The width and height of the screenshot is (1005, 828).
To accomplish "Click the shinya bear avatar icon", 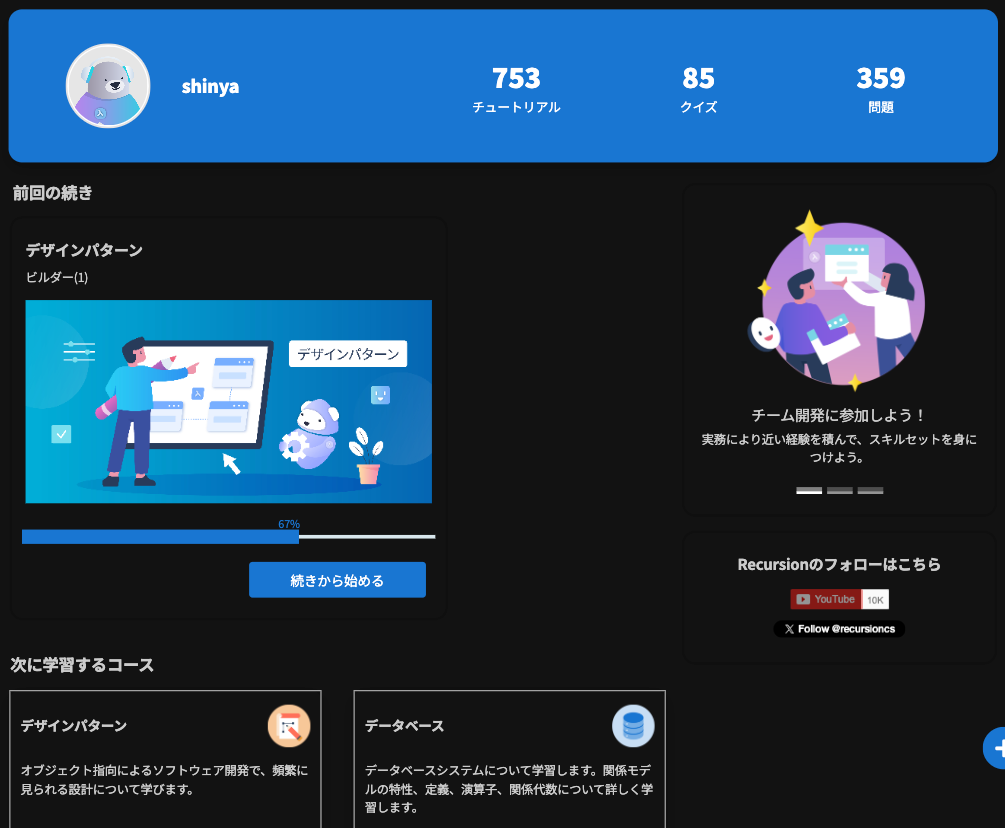I will coord(108,86).
